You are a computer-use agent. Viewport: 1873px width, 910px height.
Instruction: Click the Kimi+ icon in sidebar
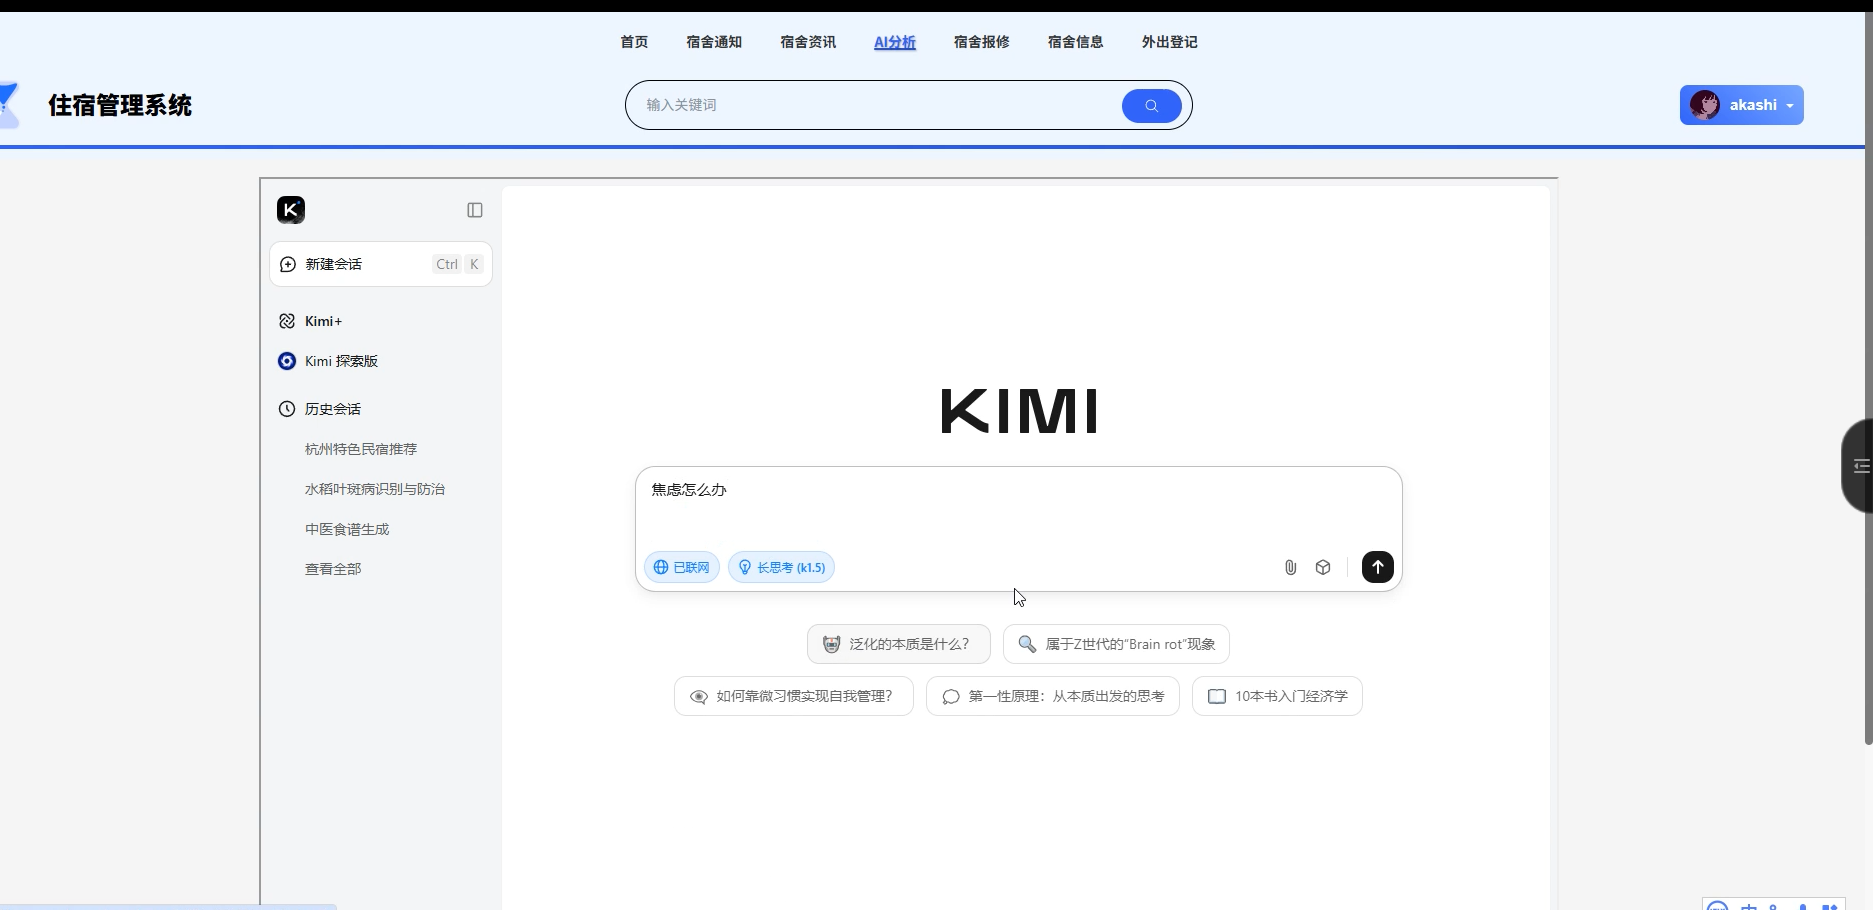point(287,321)
